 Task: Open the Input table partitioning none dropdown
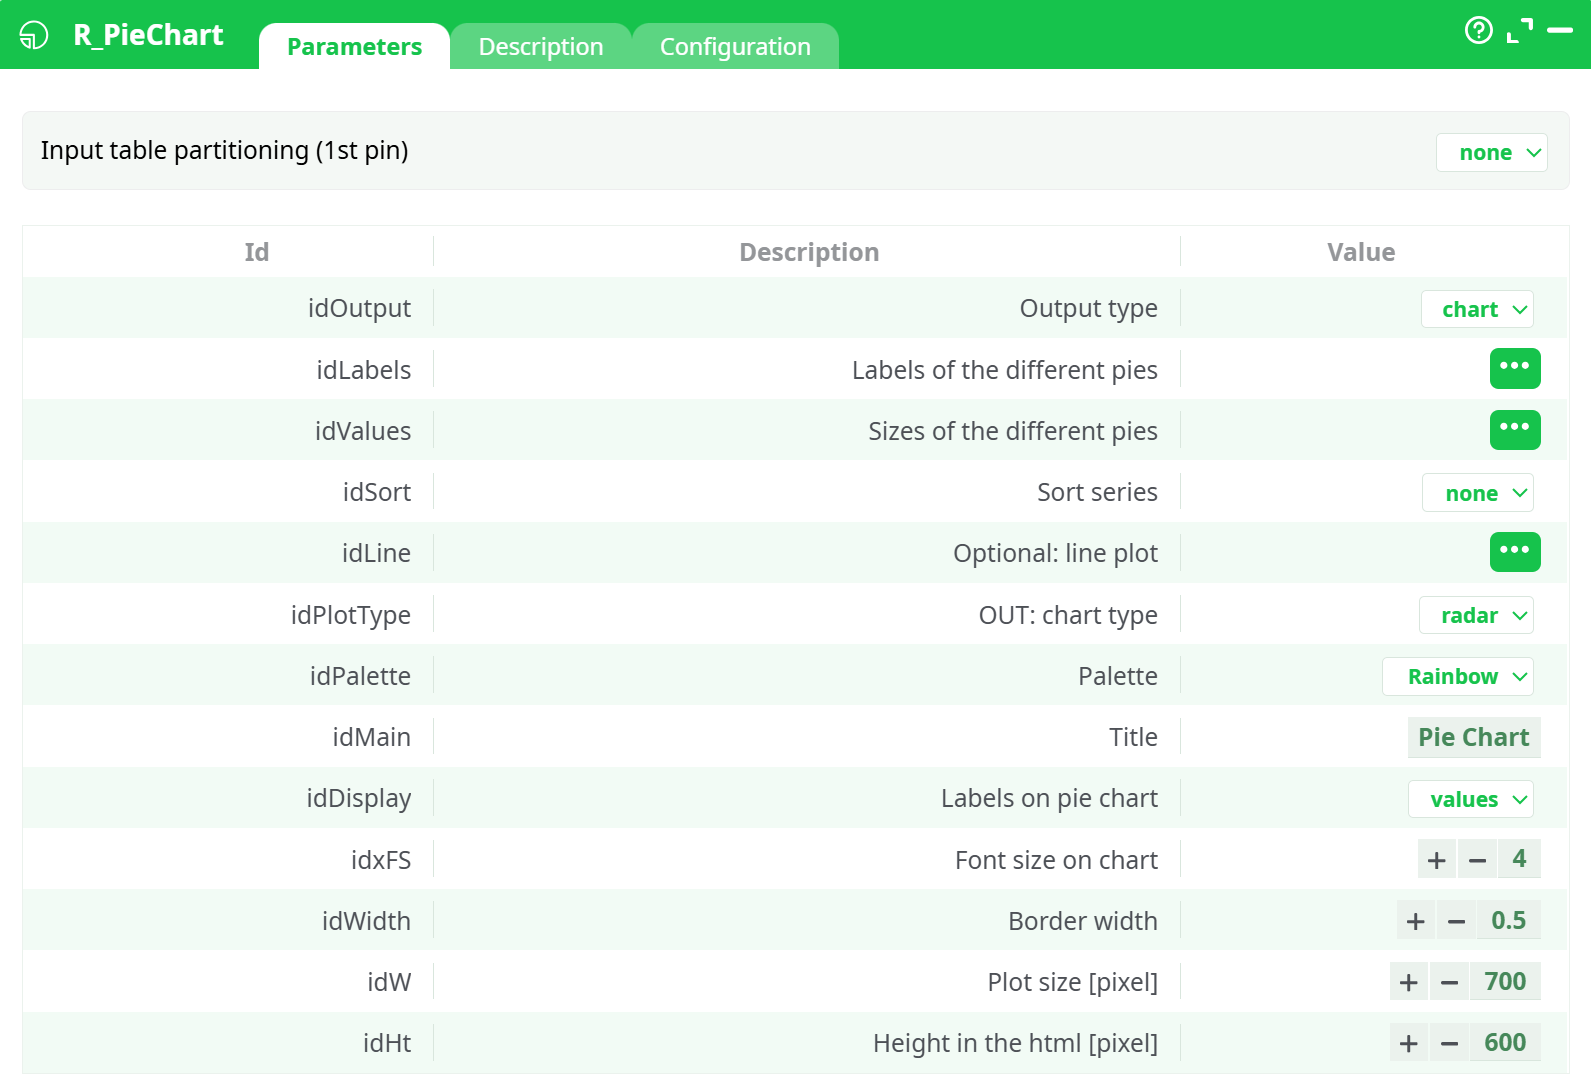point(1492,152)
